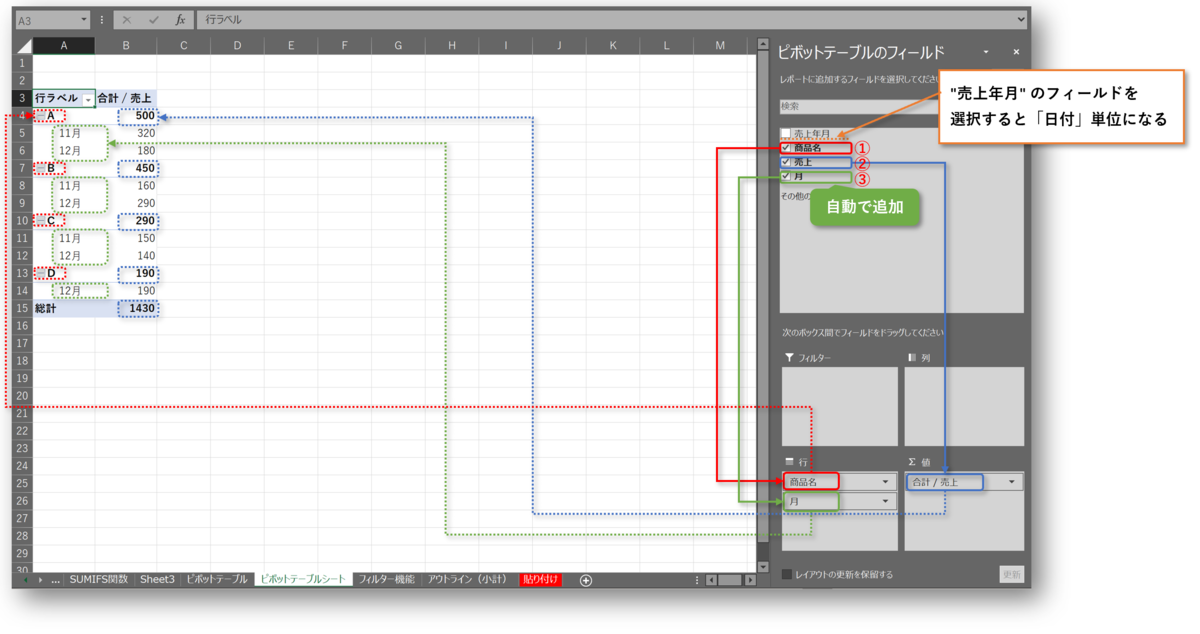
Task: Click the Σ icon next to 値 label
Action: (x=912, y=461)
